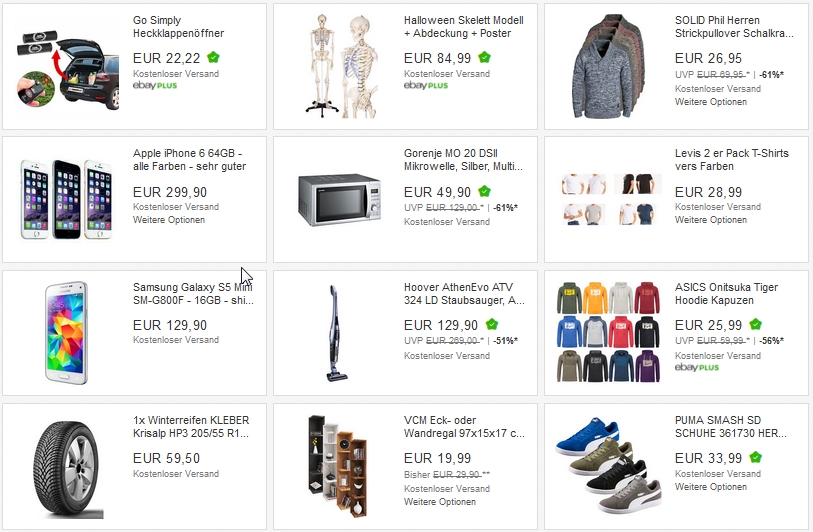The height and width of the screenshot is (532, 813).
Task: Click the eBay Plus logo under Go Simply listing
Action: pyautogui.click(x=155, y=86)
